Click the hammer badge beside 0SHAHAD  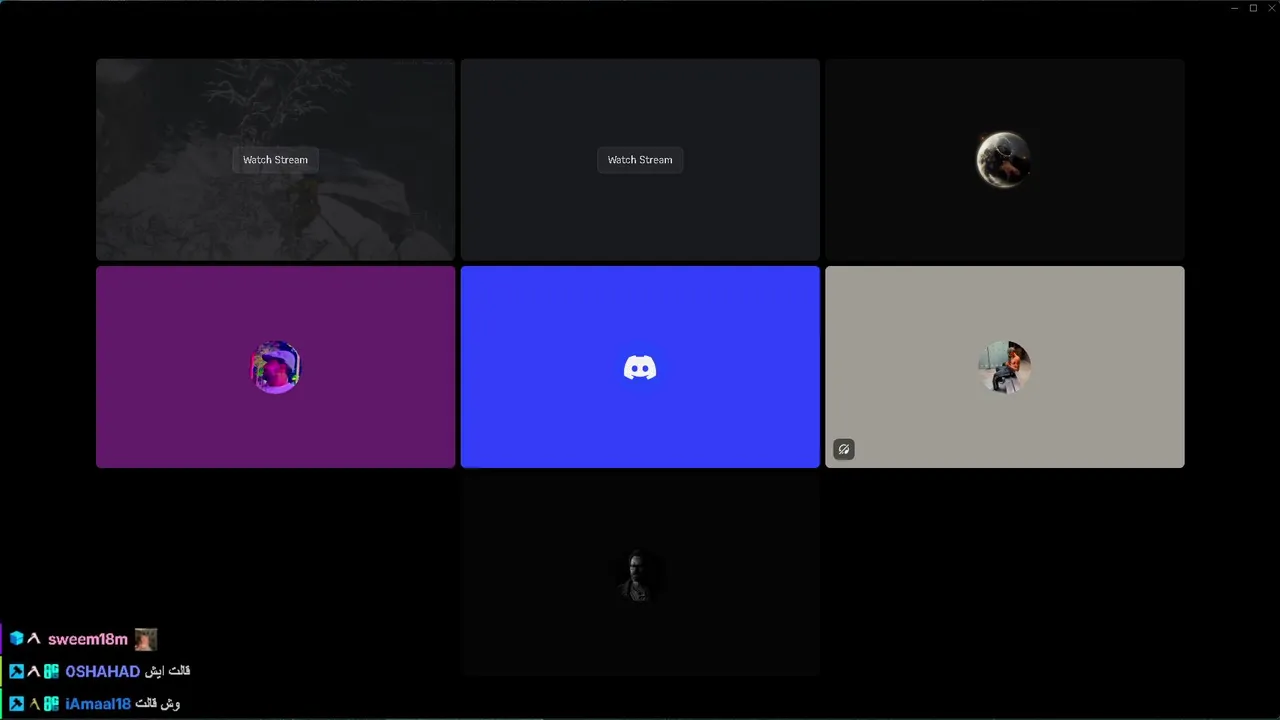[x=16, y=671]
